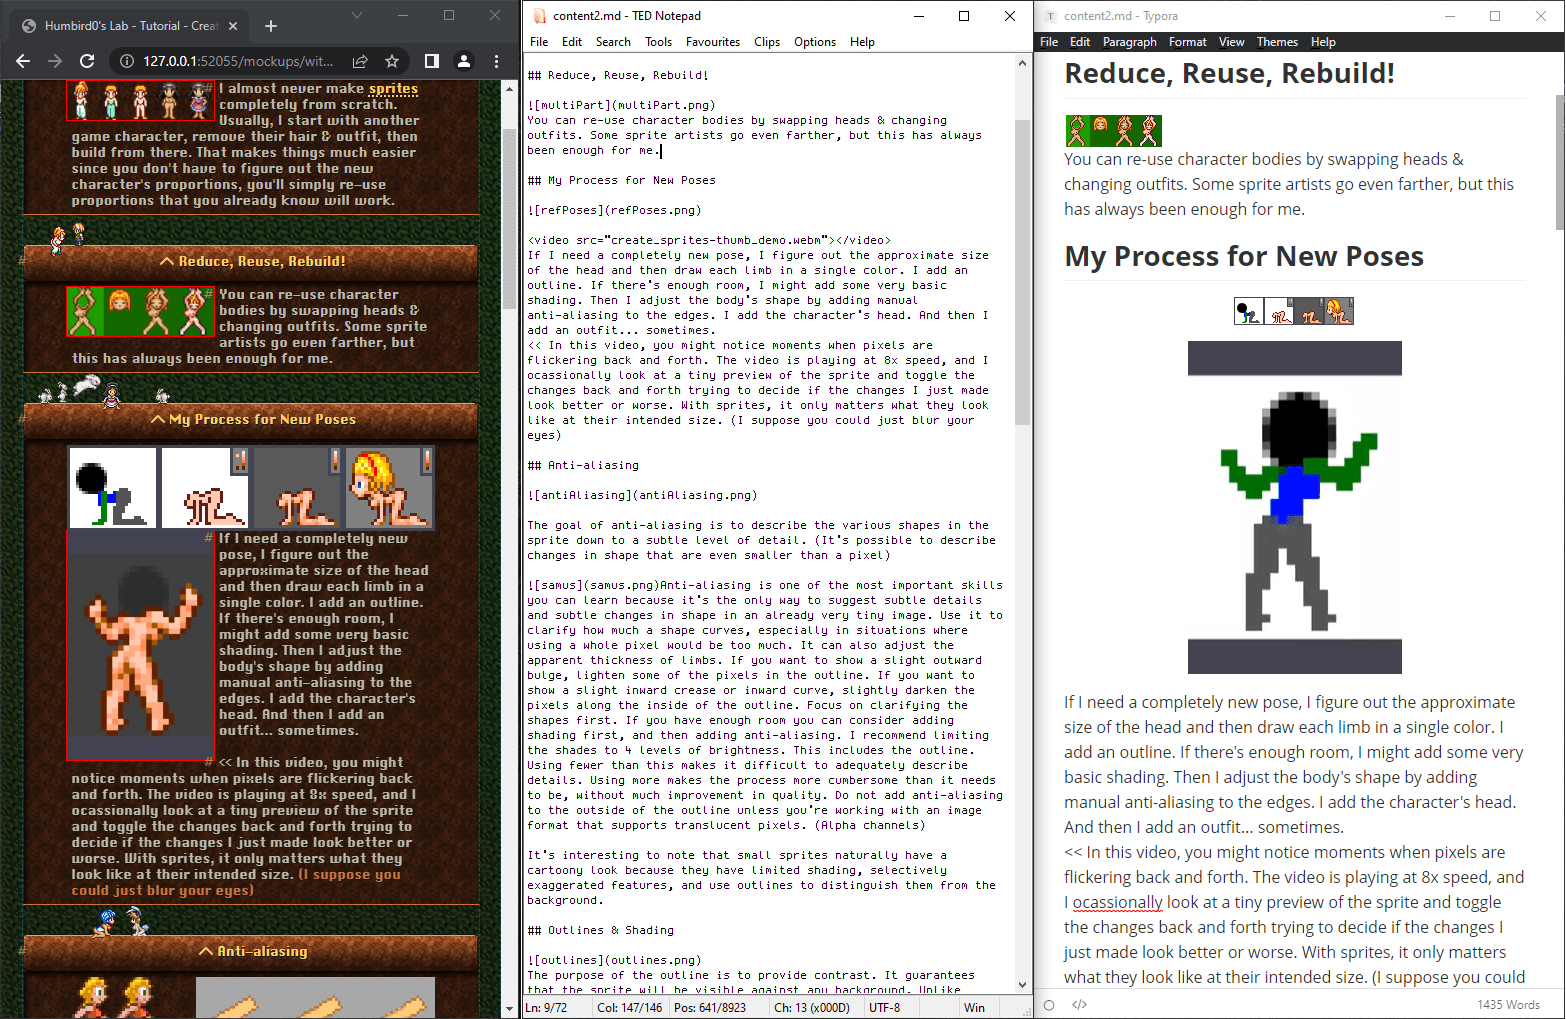The width and height of the screenshot is (1566, 1019).
Task: Reload the page in the browser
Action: click(x=87, y=61)
